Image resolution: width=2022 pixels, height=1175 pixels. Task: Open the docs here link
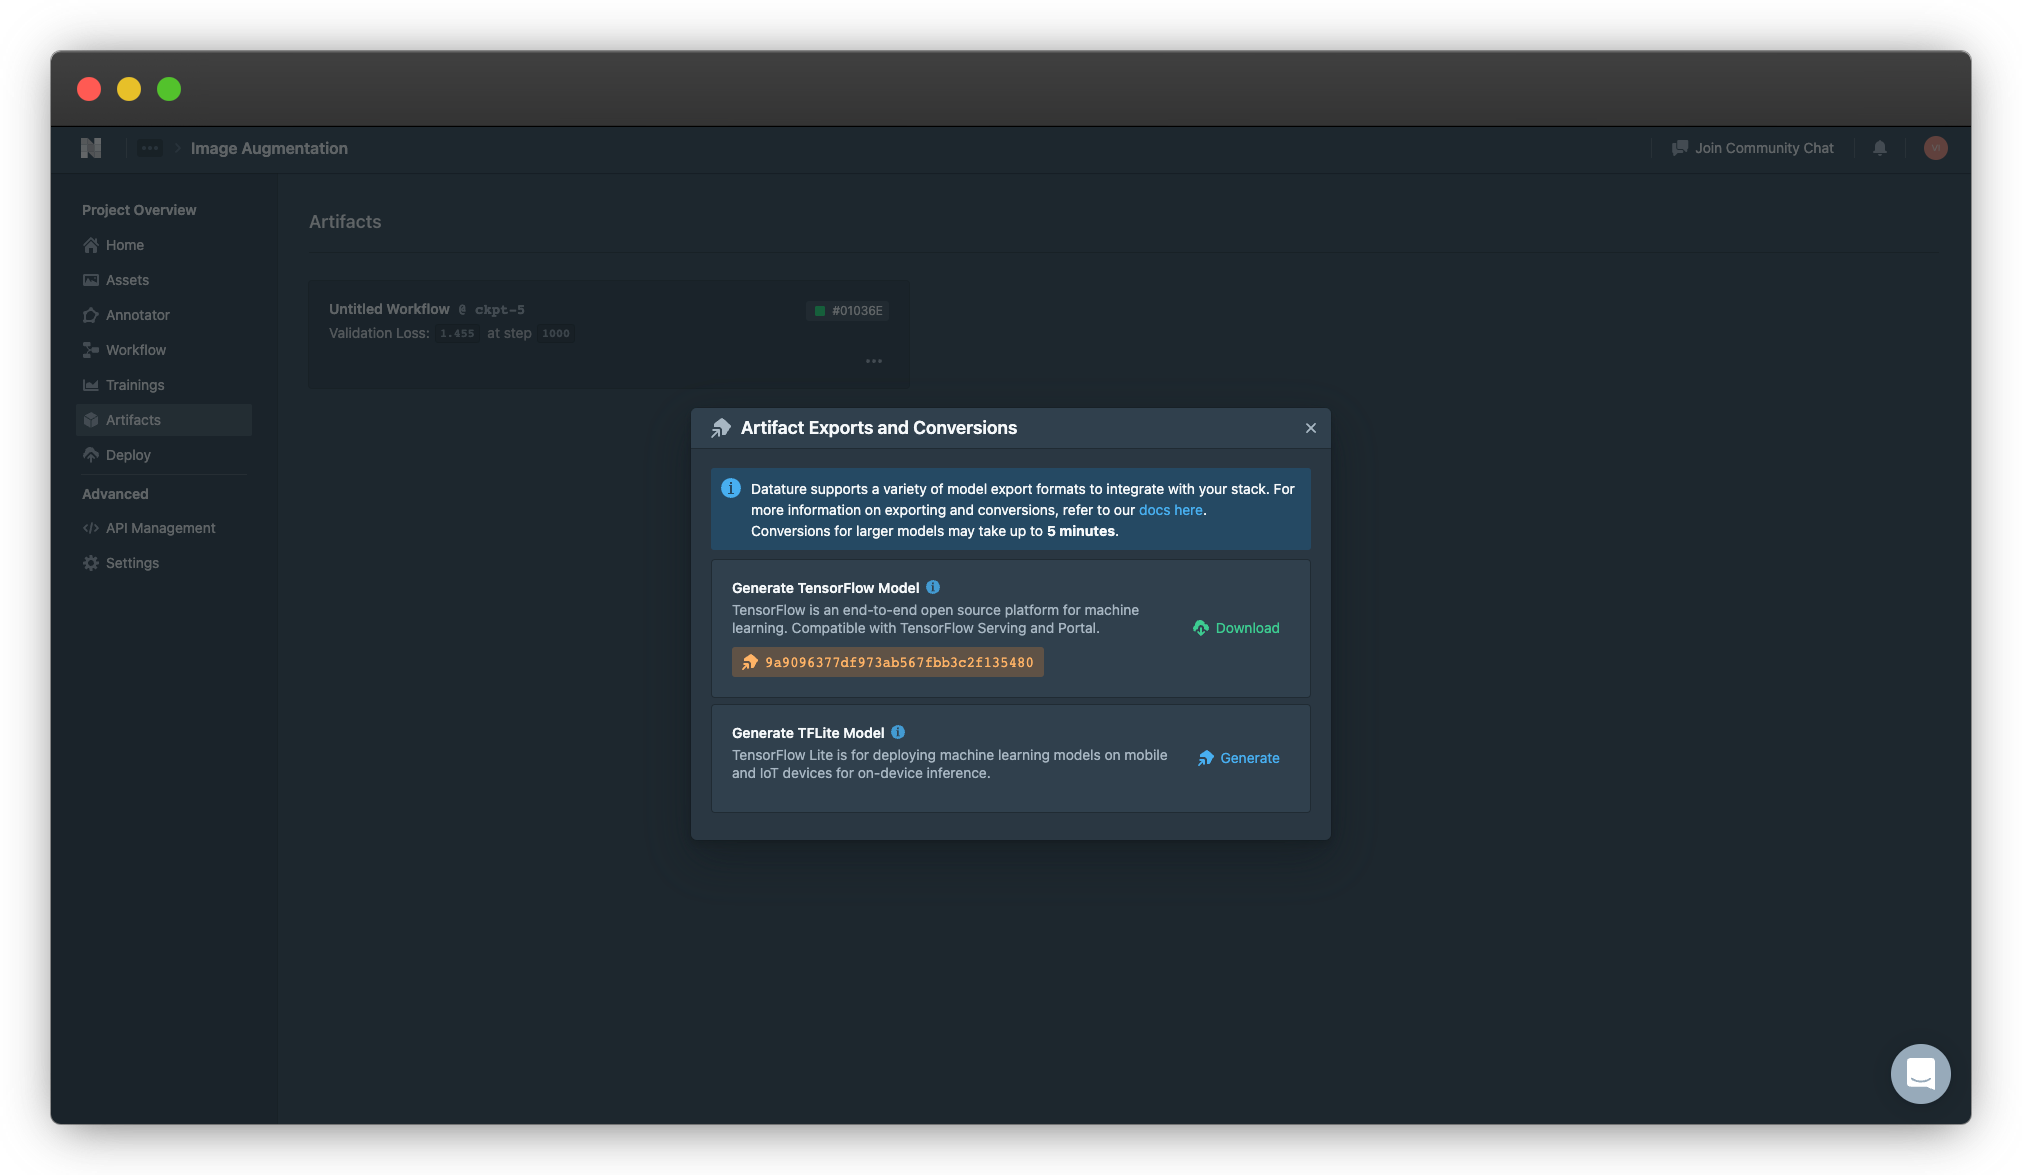[1170, 510]
